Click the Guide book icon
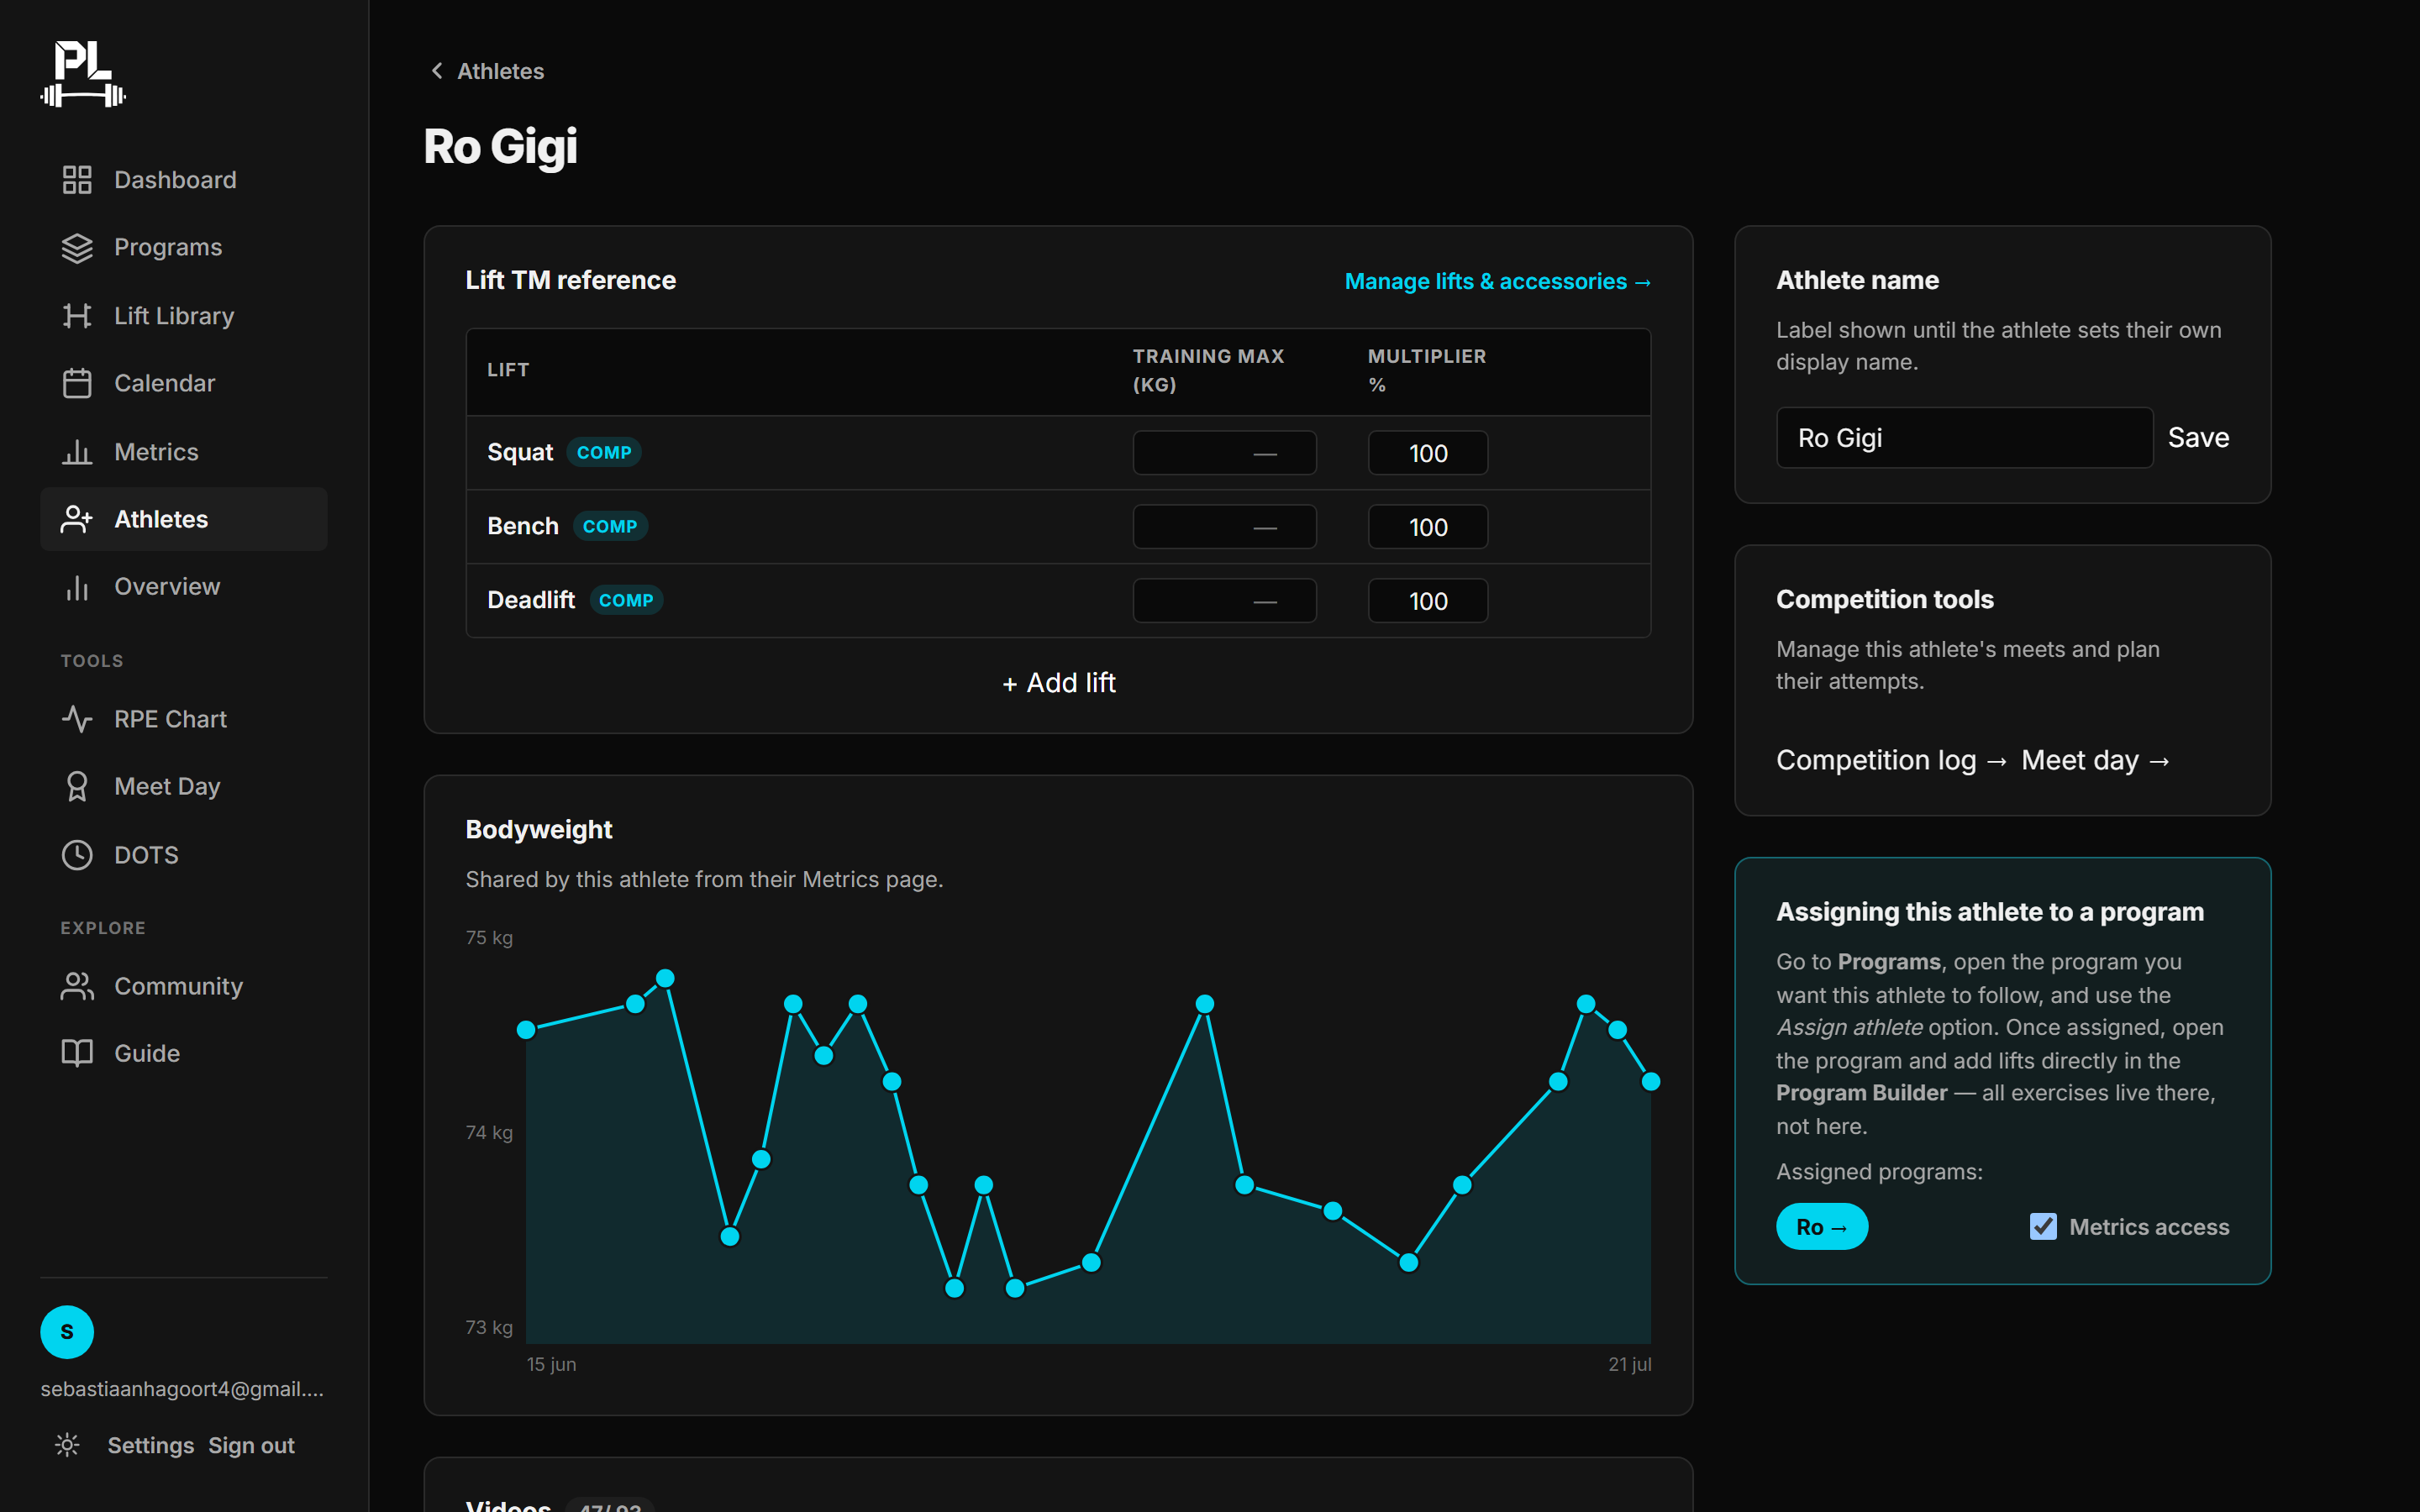The image size is (2420, 1512). [x=77, y=1053]
